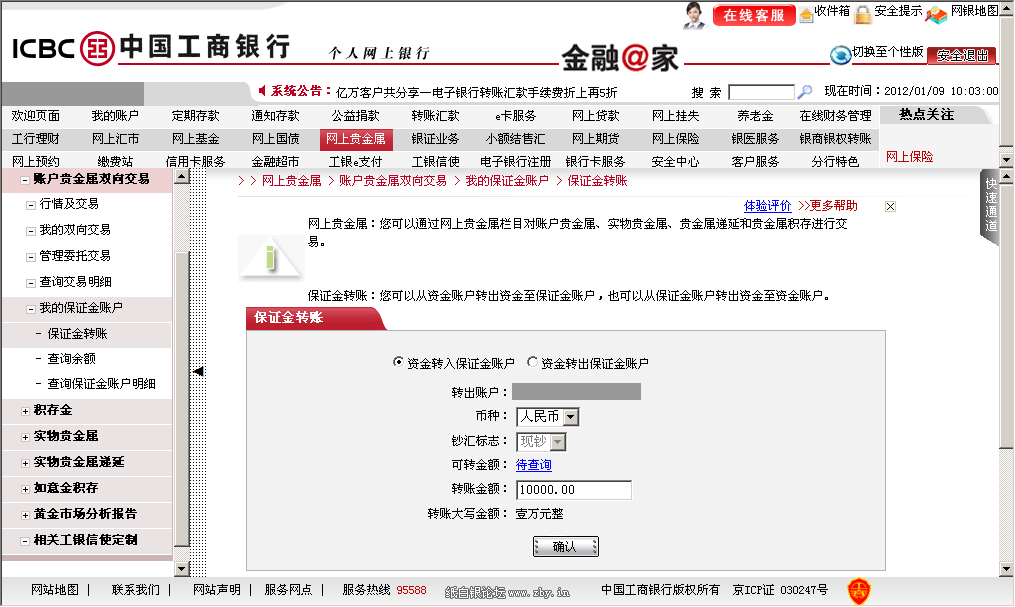Click sidebar scrollbar up arrow
Screen dimensions: 1015x607
(x=181, y=177)
